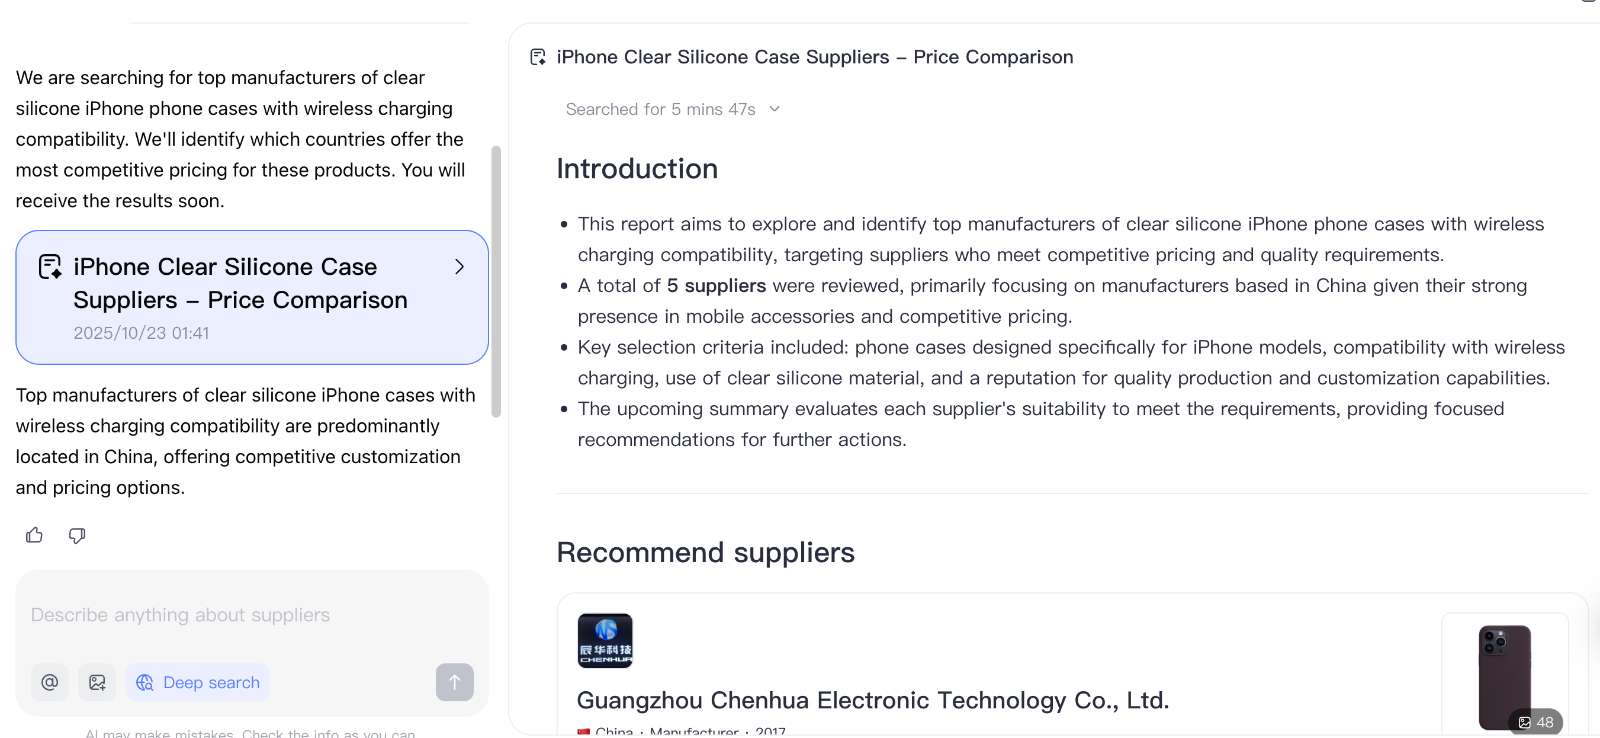Click the report icon beside the panel title
The width and height of the screenshot is (1600, 738).
coord(538,57)
